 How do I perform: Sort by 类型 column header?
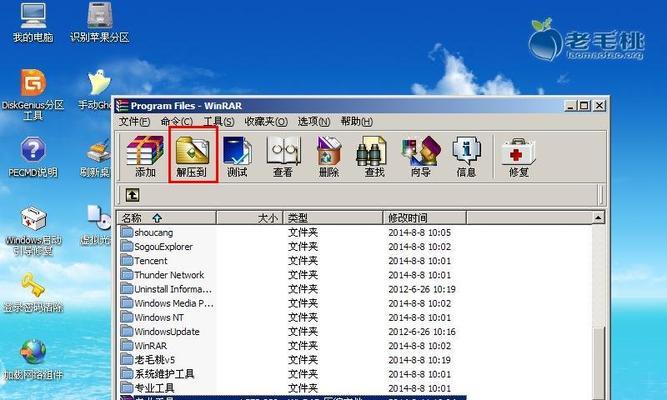pyautogui.click(x=333, y=218)
